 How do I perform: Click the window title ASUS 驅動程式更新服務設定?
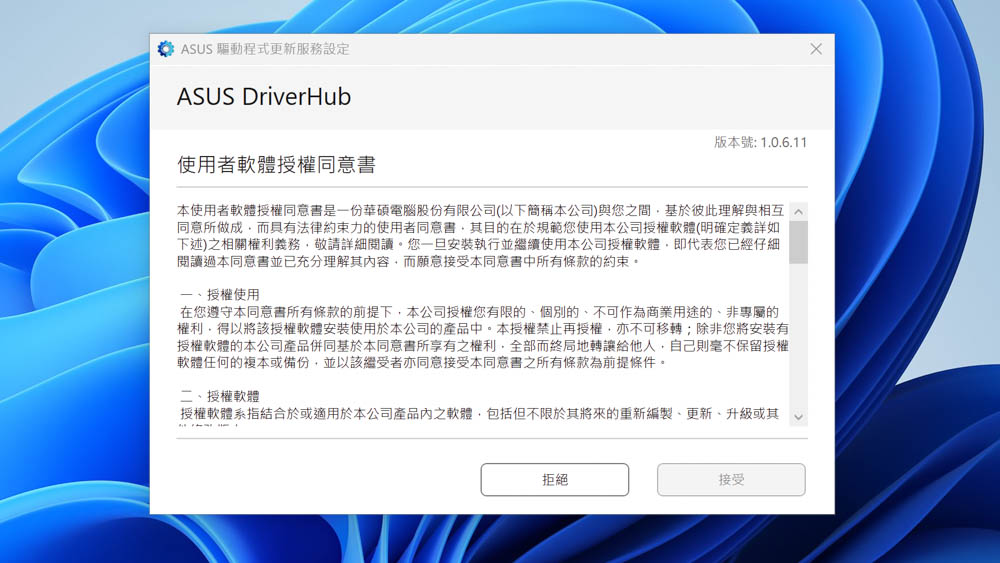pos(265,49)
